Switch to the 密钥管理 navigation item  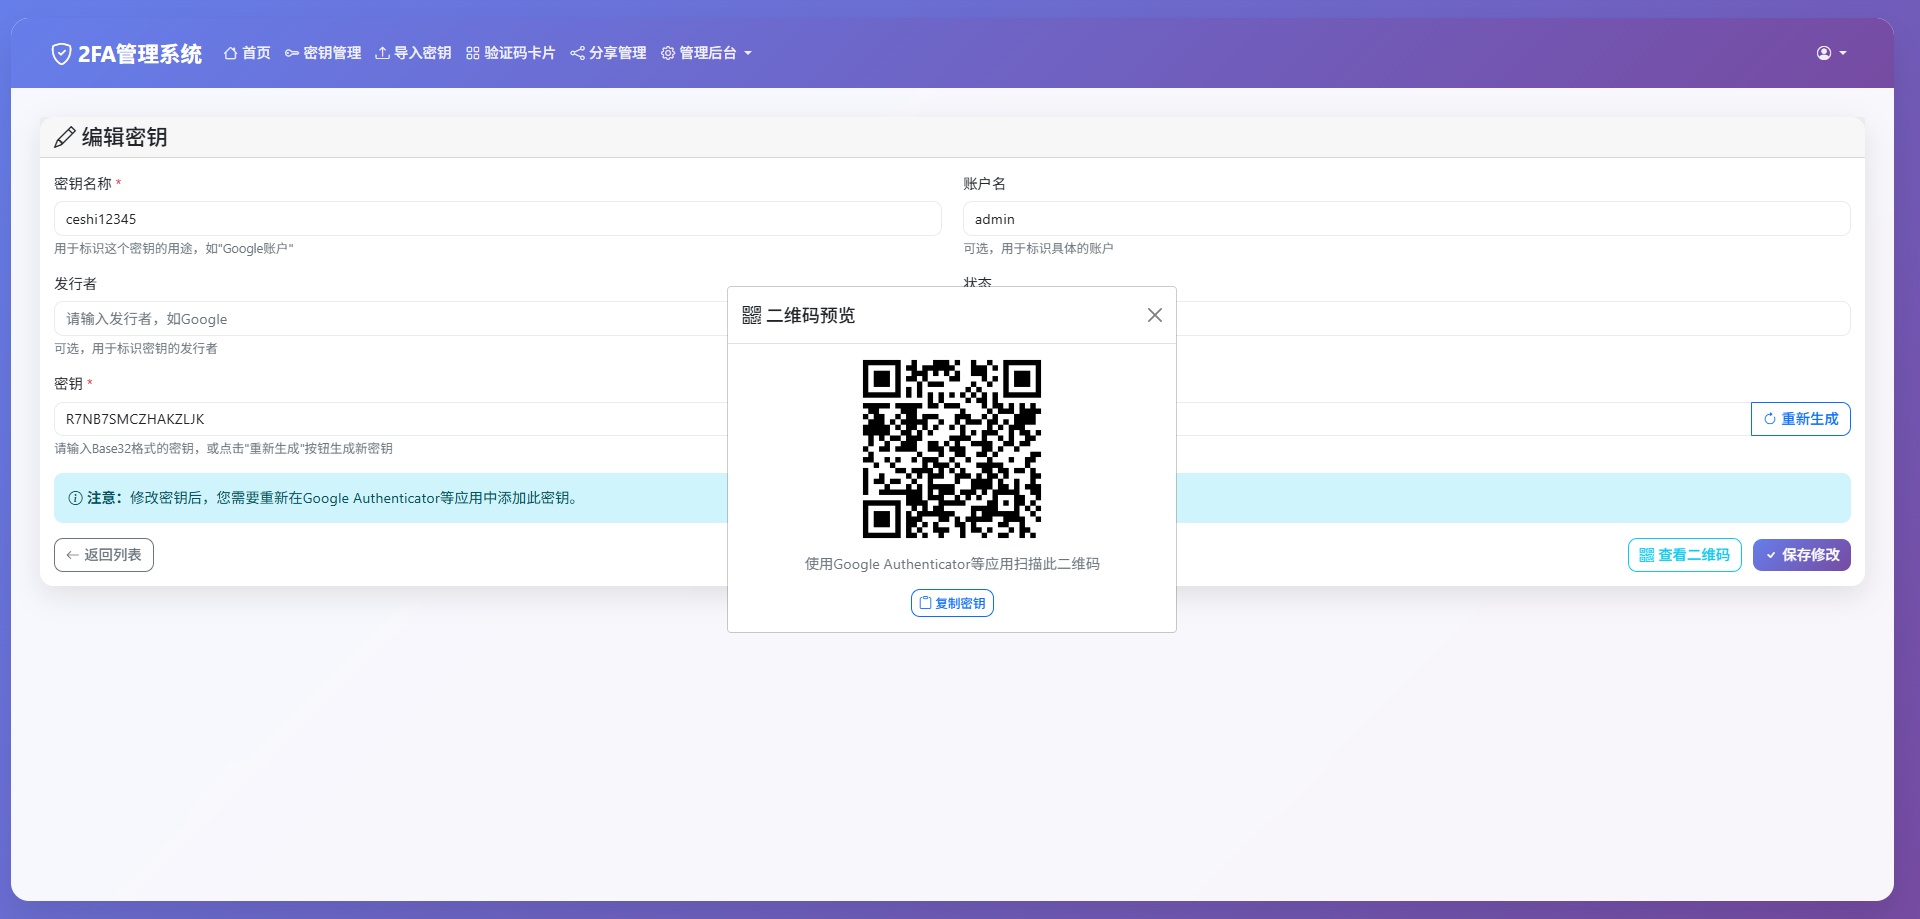[x=331, y=53]
